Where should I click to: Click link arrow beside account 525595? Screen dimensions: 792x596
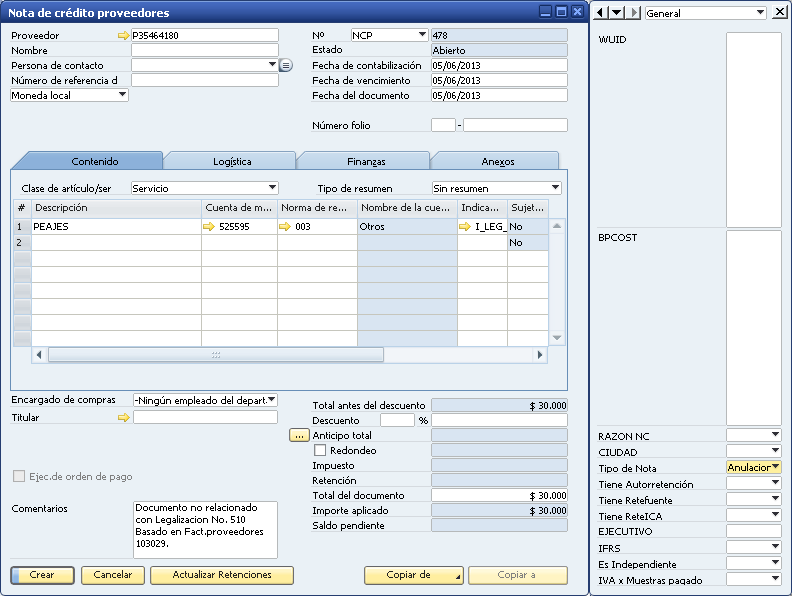[209, 227]
